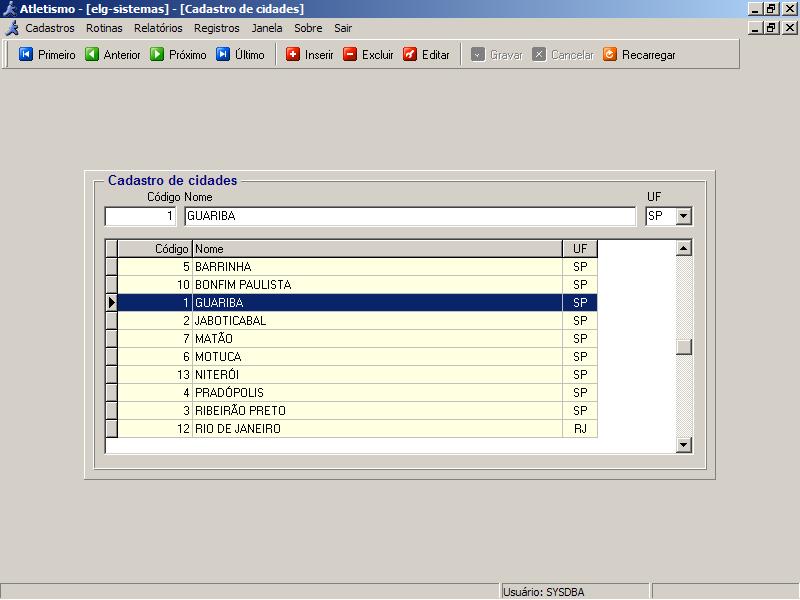Click the grid scrollbar up arrow

684,248
